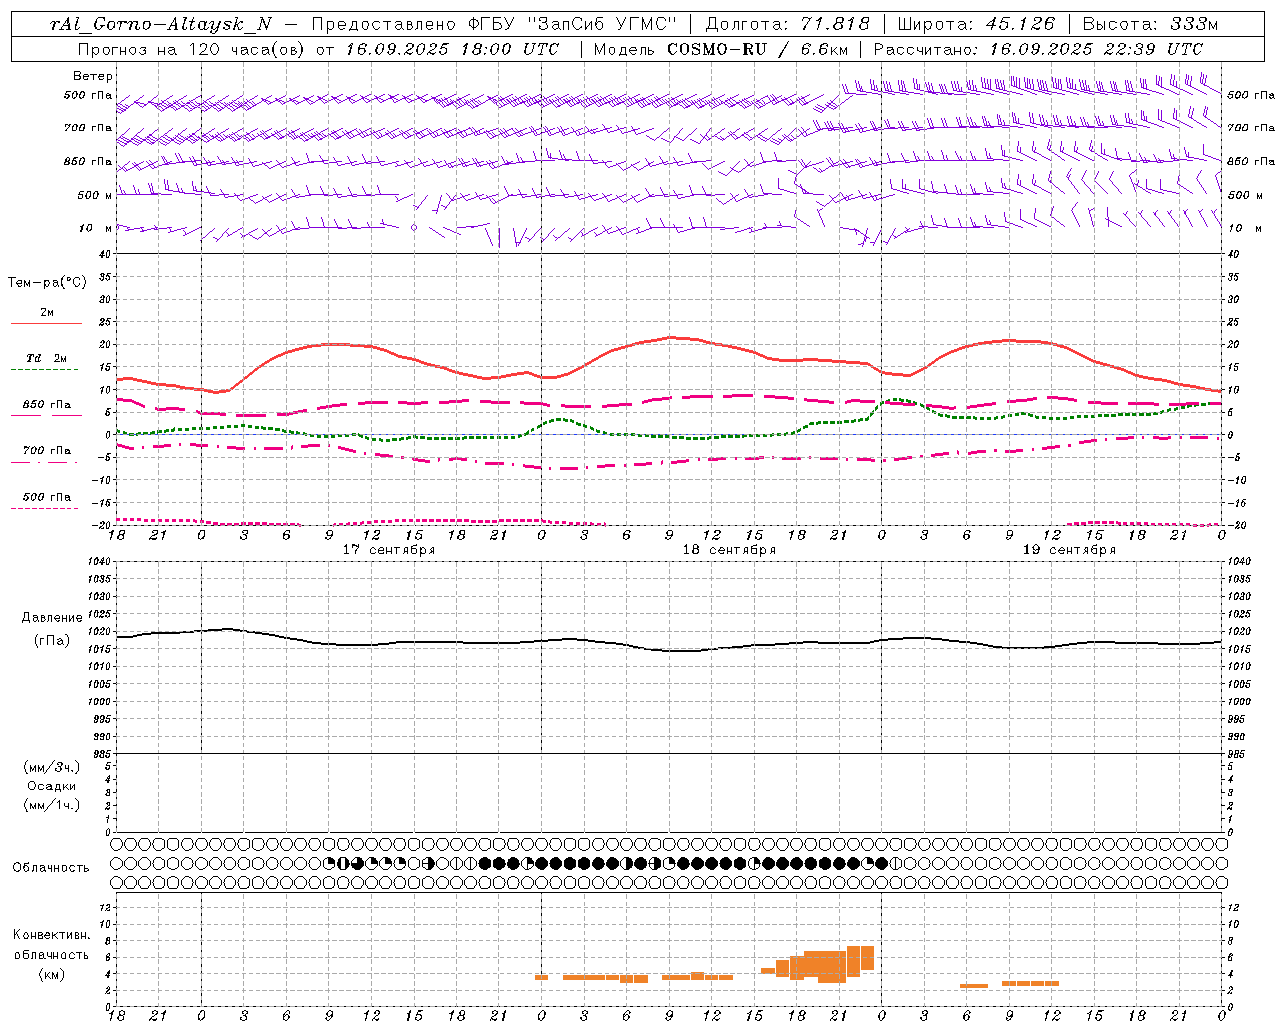Click the Ветер panel label

coord(92,76)
